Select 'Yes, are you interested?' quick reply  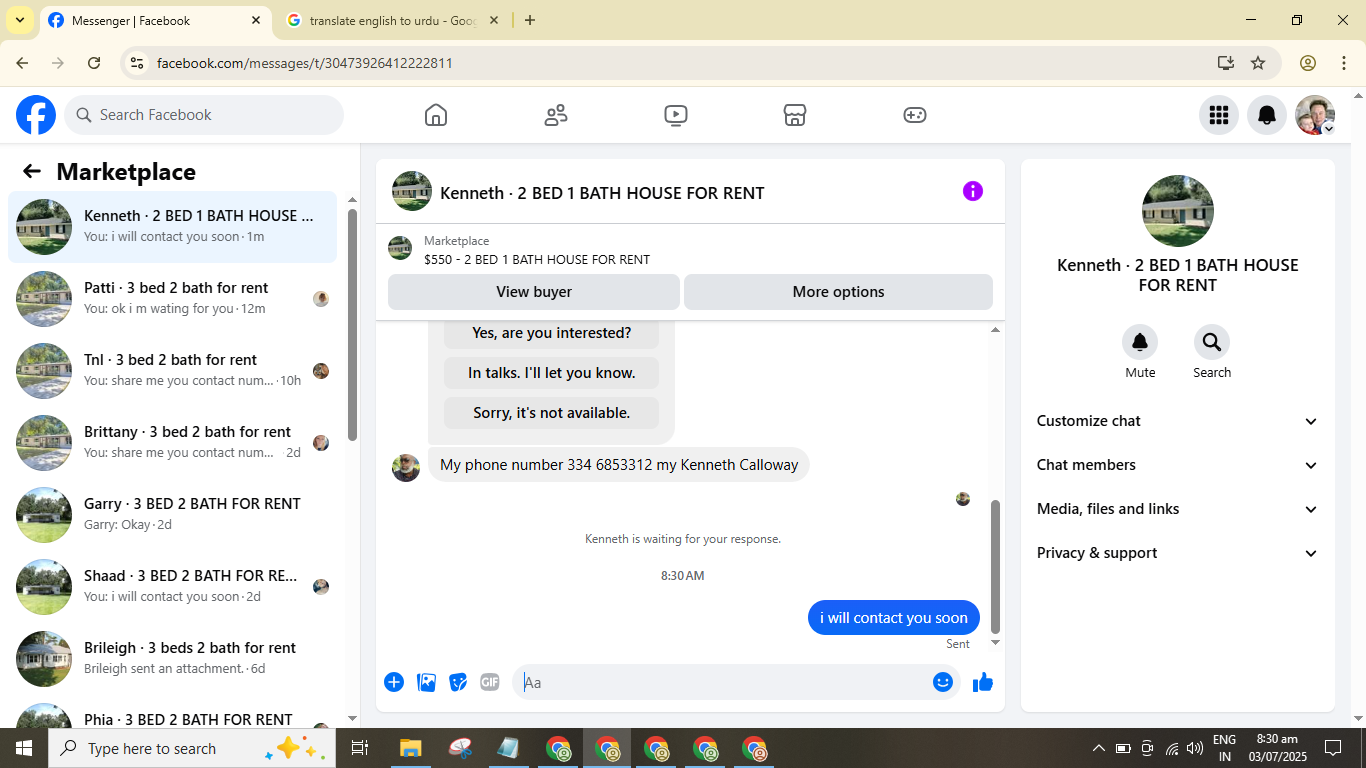(x=551, y=333)
